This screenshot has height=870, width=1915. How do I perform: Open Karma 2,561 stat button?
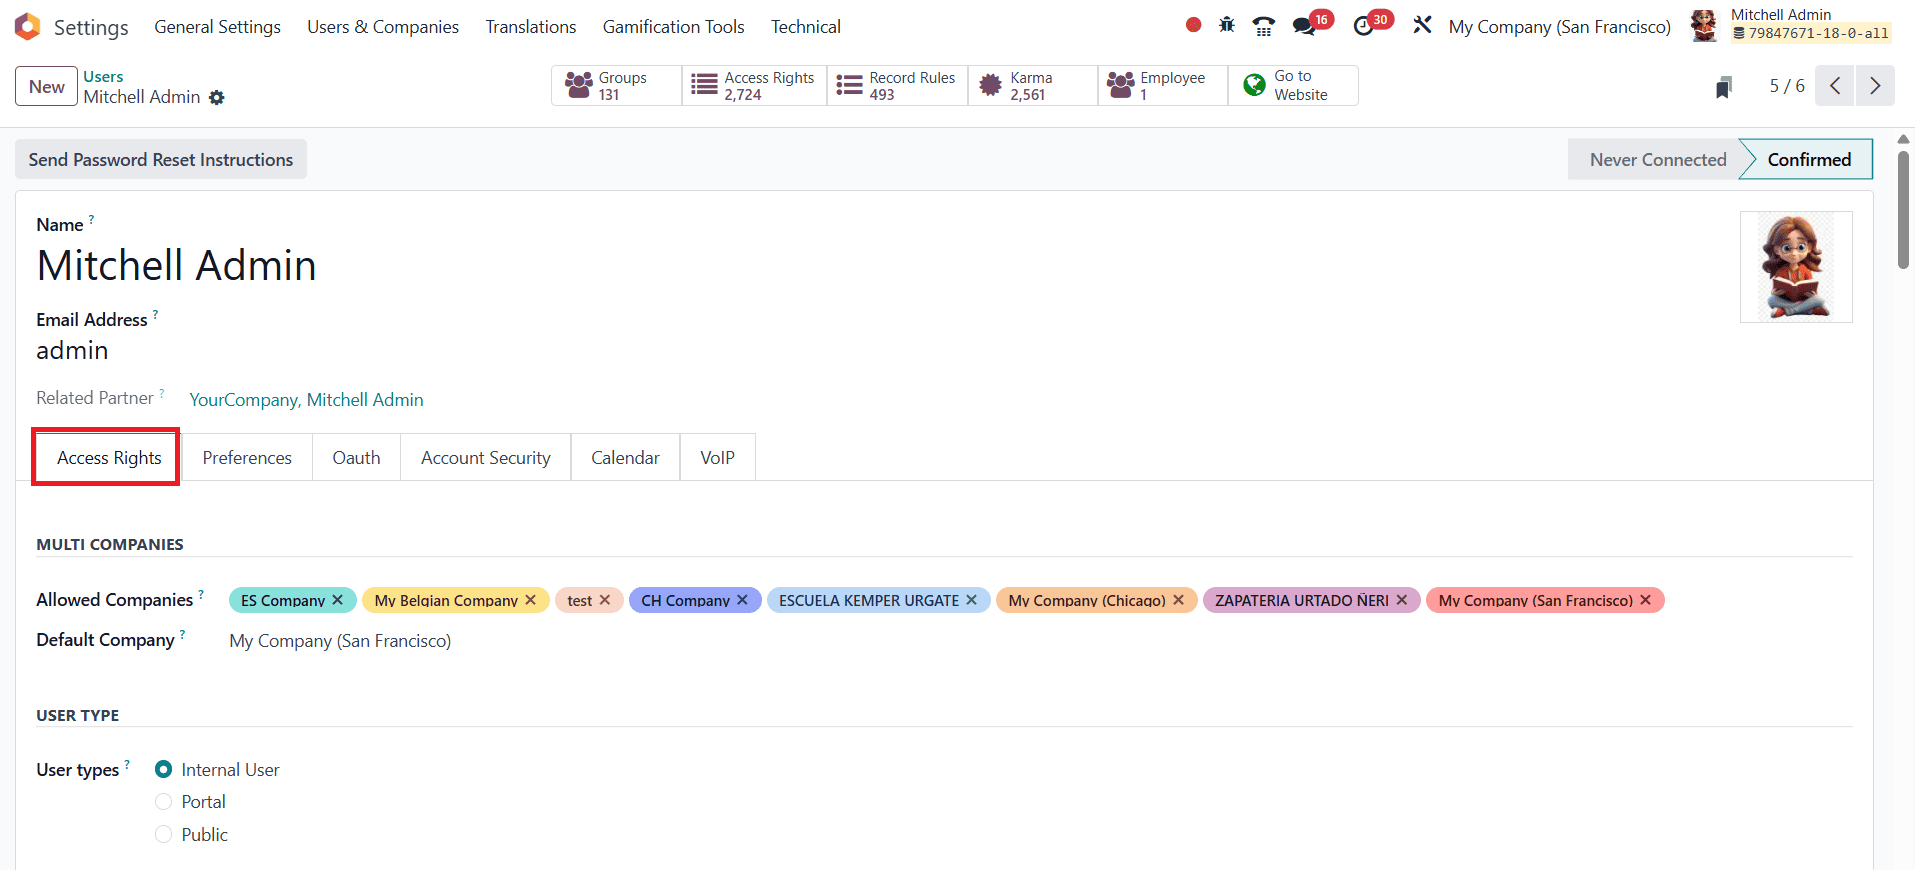pos(1033,86)
